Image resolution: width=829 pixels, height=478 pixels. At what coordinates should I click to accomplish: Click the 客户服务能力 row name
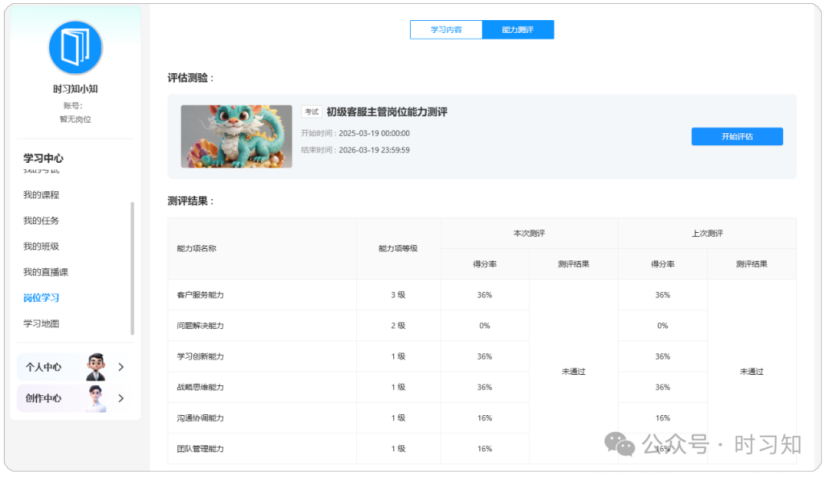click(x=200, y=295)
